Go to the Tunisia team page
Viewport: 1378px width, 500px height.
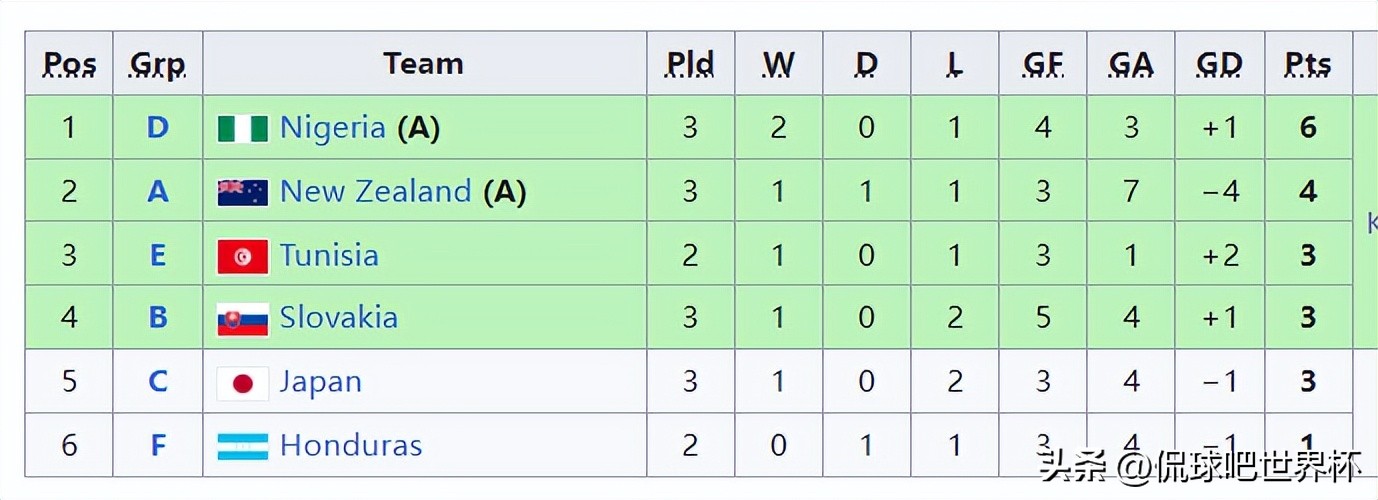329,256
